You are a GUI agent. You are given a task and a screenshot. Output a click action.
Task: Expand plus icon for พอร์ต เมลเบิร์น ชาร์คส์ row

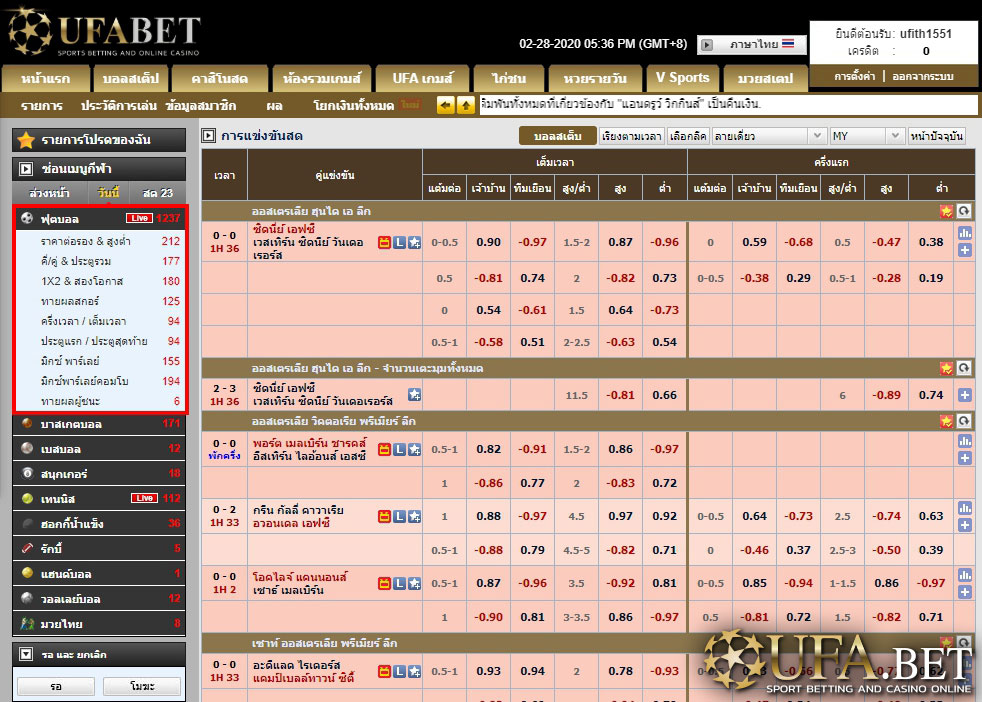point(964,458)
